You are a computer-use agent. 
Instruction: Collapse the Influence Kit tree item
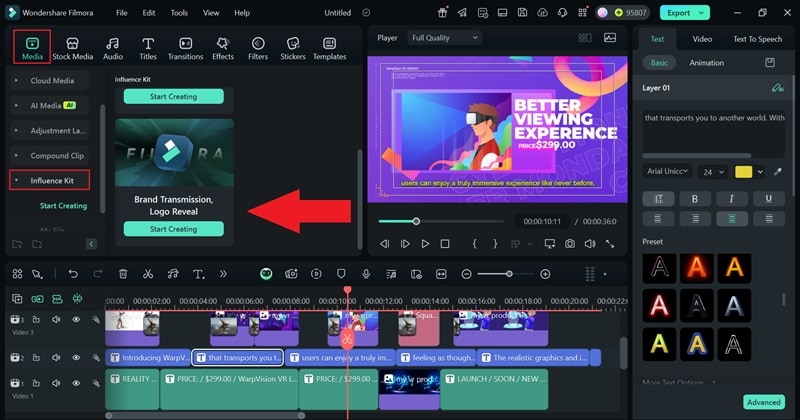tap(16, 181)
